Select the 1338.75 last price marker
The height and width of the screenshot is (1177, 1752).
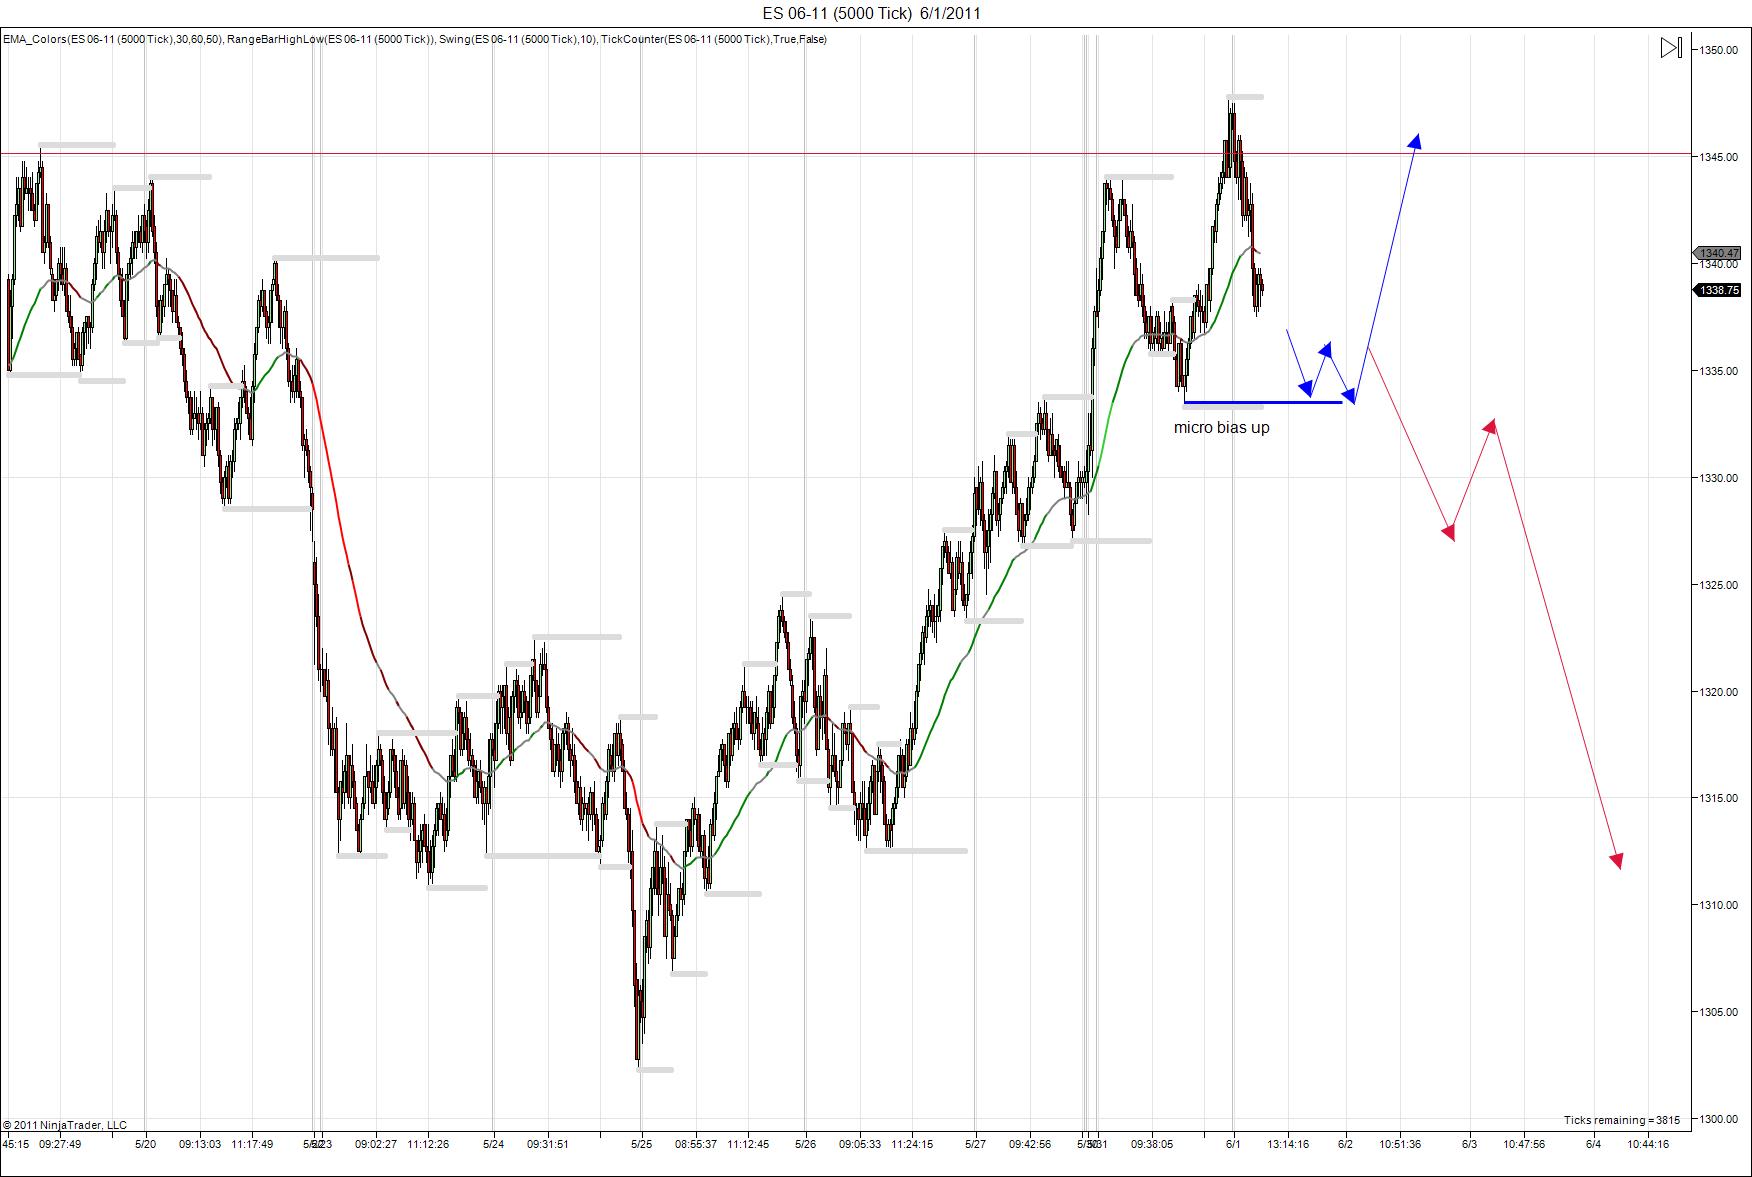coord(1717,290)
